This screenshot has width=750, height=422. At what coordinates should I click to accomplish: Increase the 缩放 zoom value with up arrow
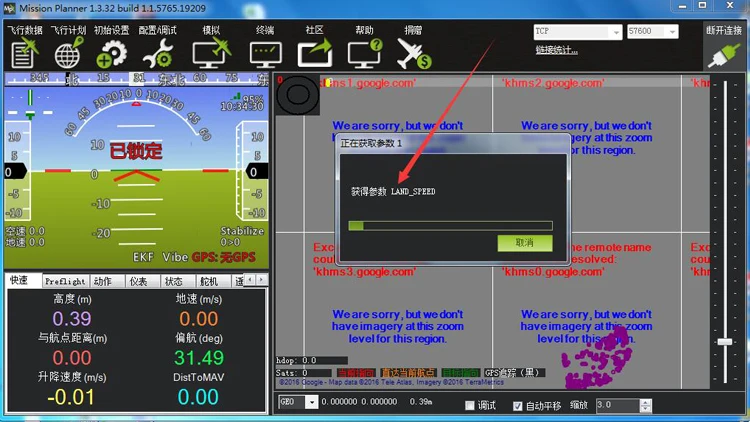coord(645,402)
